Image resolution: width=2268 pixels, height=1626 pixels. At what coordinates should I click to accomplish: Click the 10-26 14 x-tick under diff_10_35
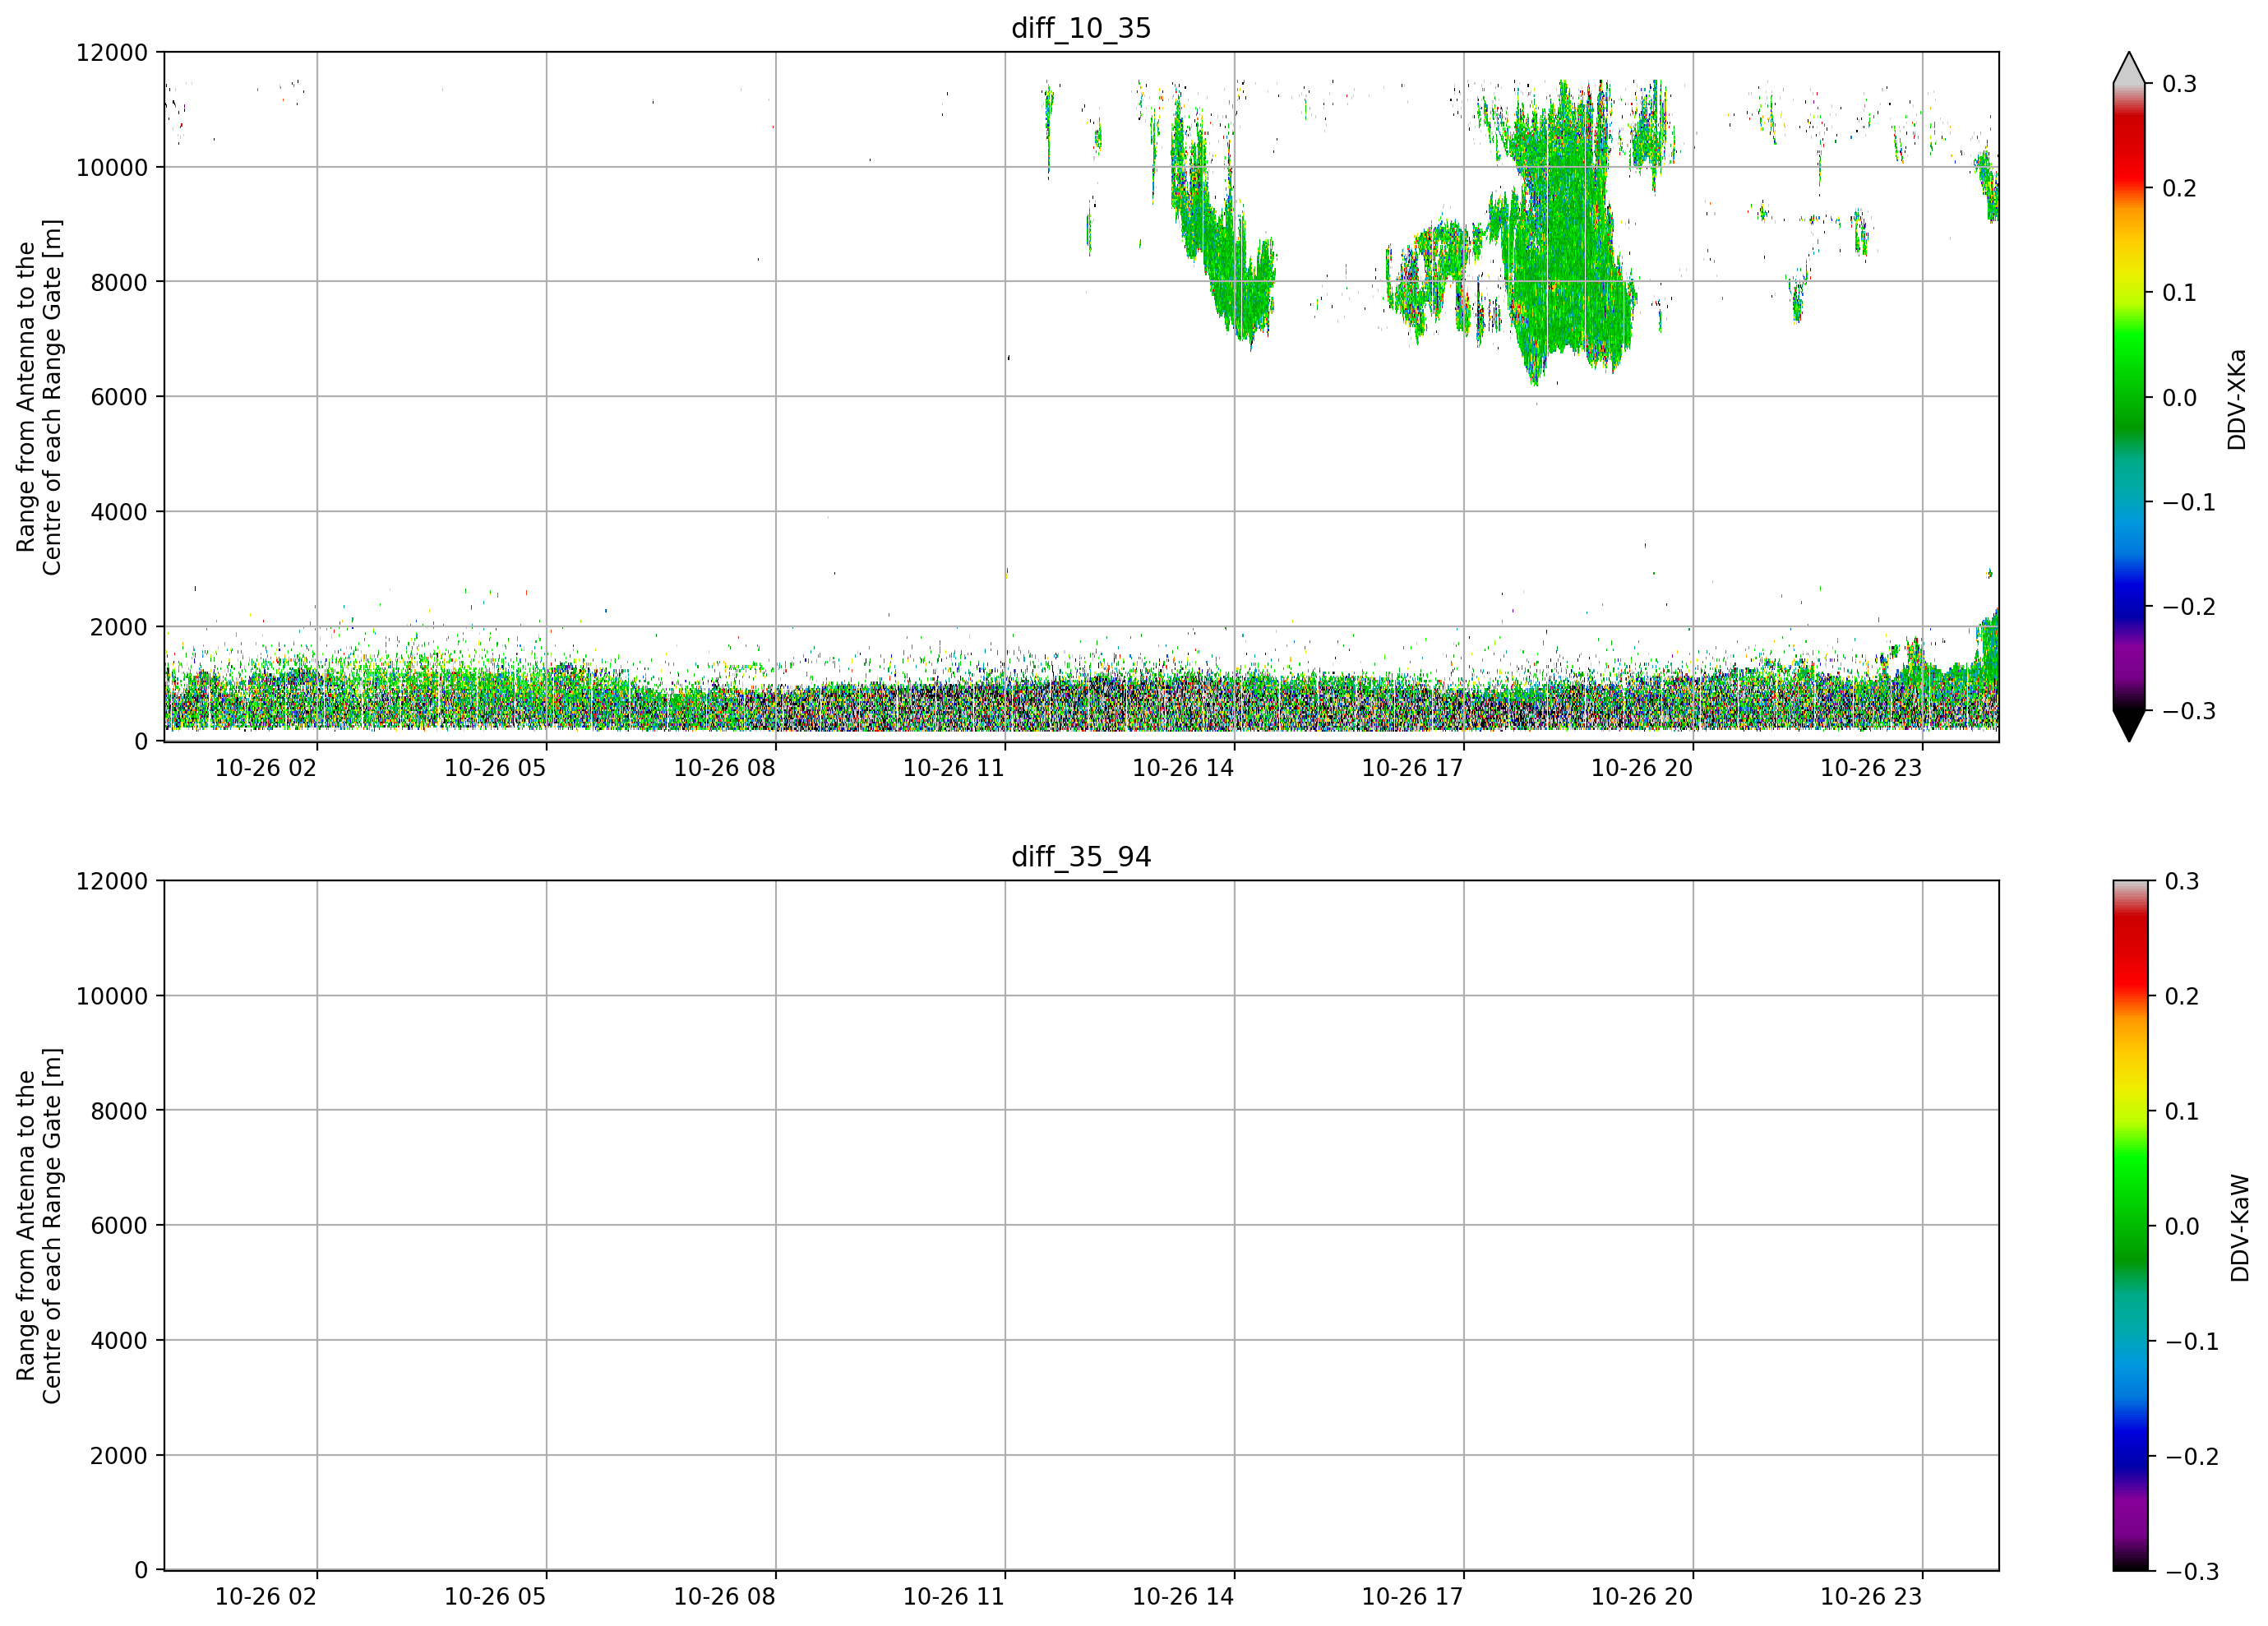pyautogui.click(x=1183, y=768)
